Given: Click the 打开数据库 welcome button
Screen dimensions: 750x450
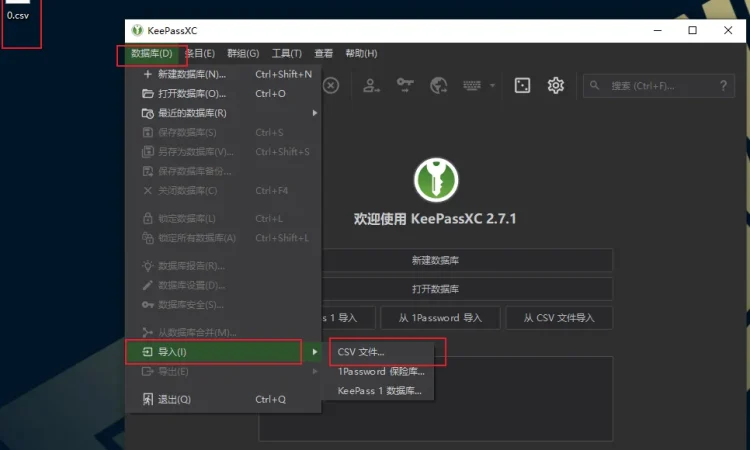Looking at the screenshot, I should coord(466,289).
